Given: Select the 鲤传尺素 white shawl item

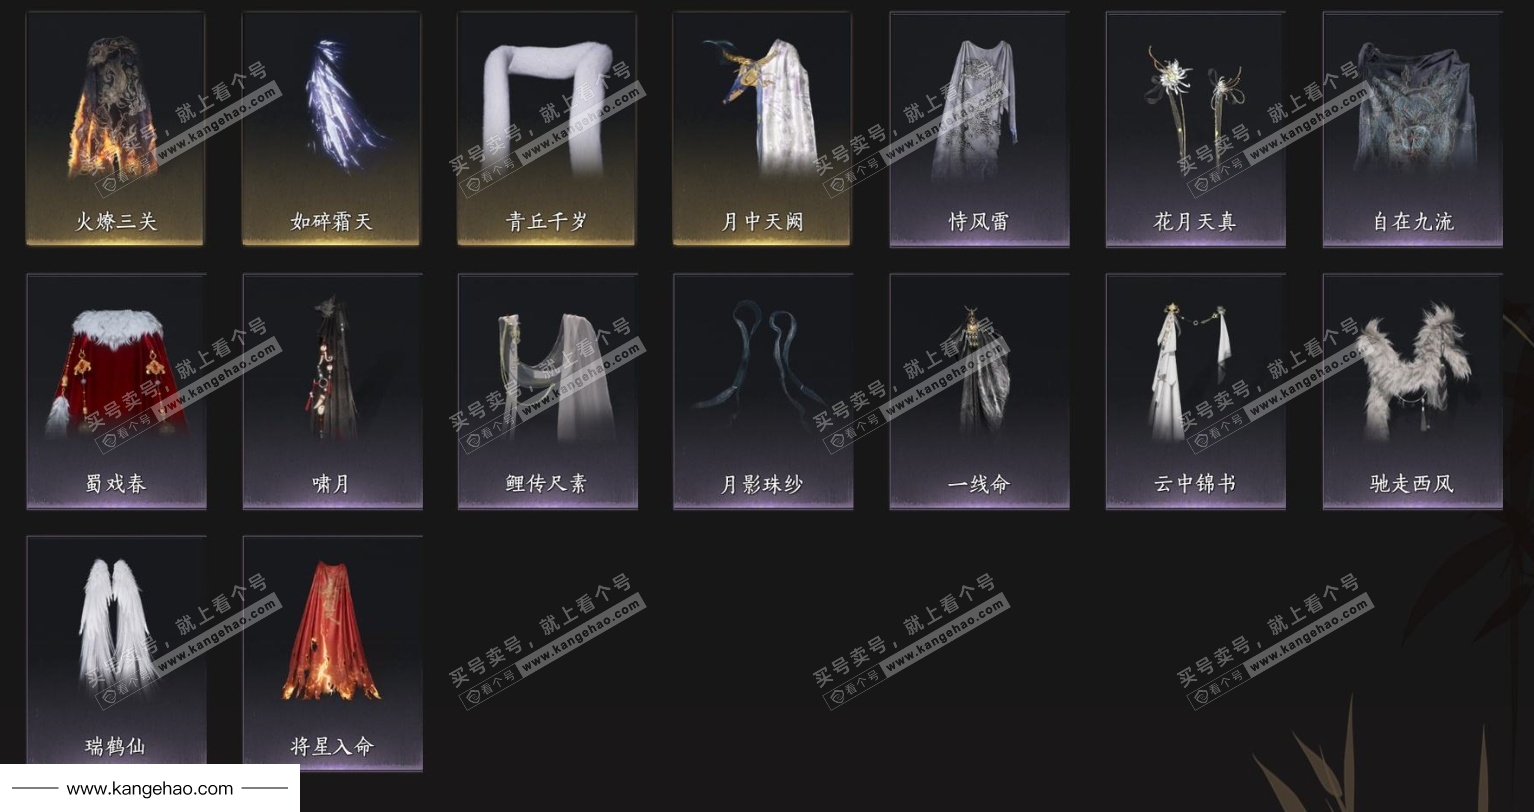Looking at the screenshot, I should tap(547, 391).
